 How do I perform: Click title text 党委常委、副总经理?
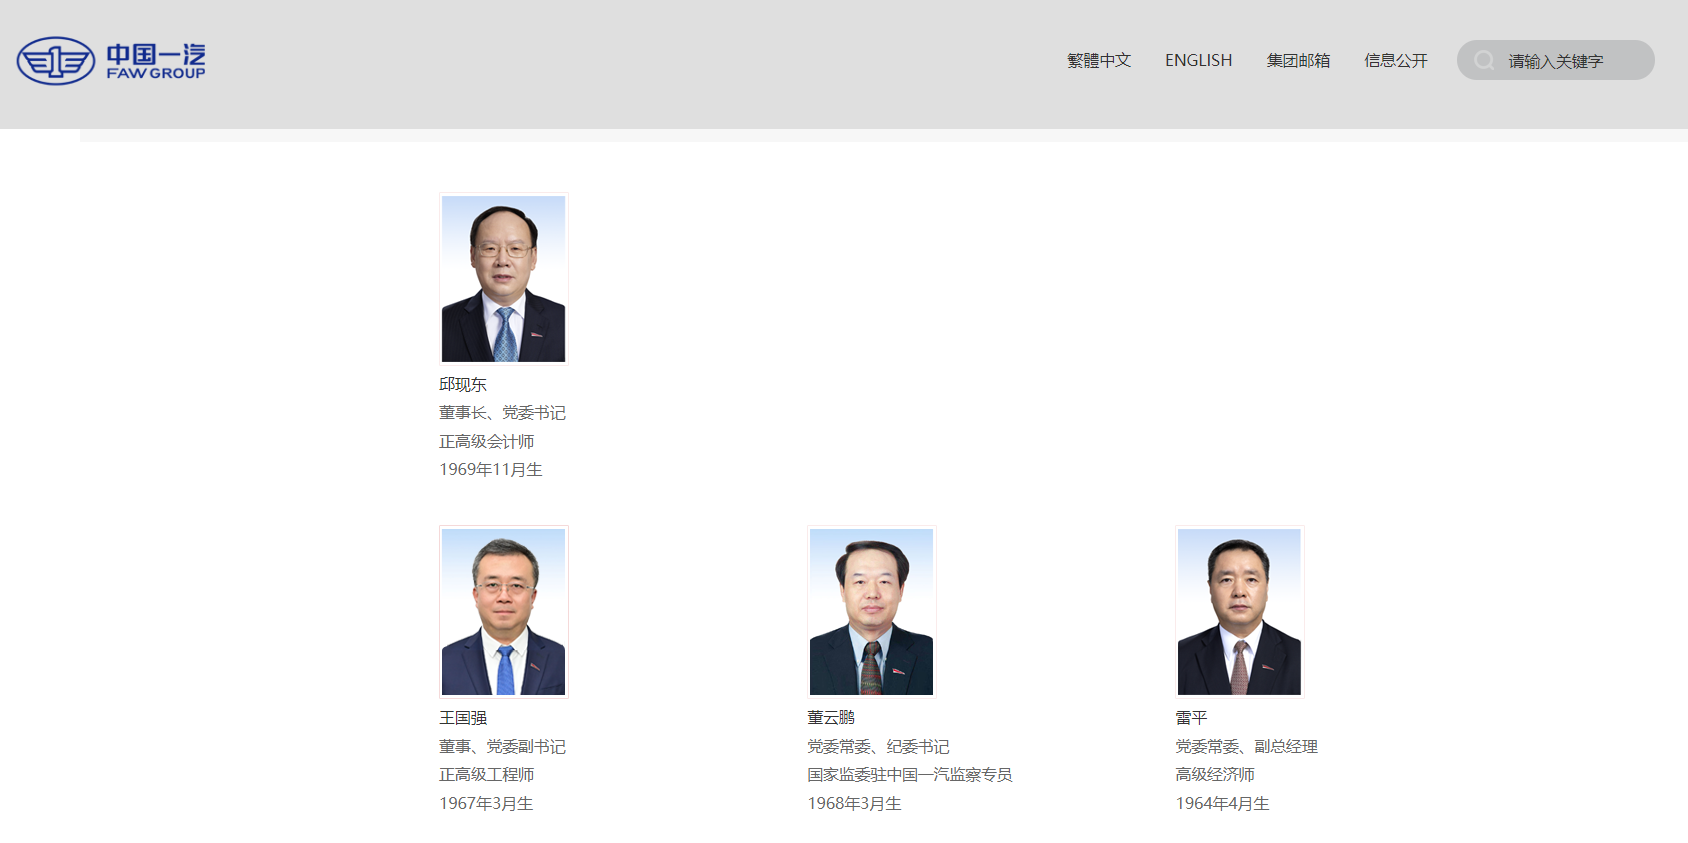point(1246,747)
